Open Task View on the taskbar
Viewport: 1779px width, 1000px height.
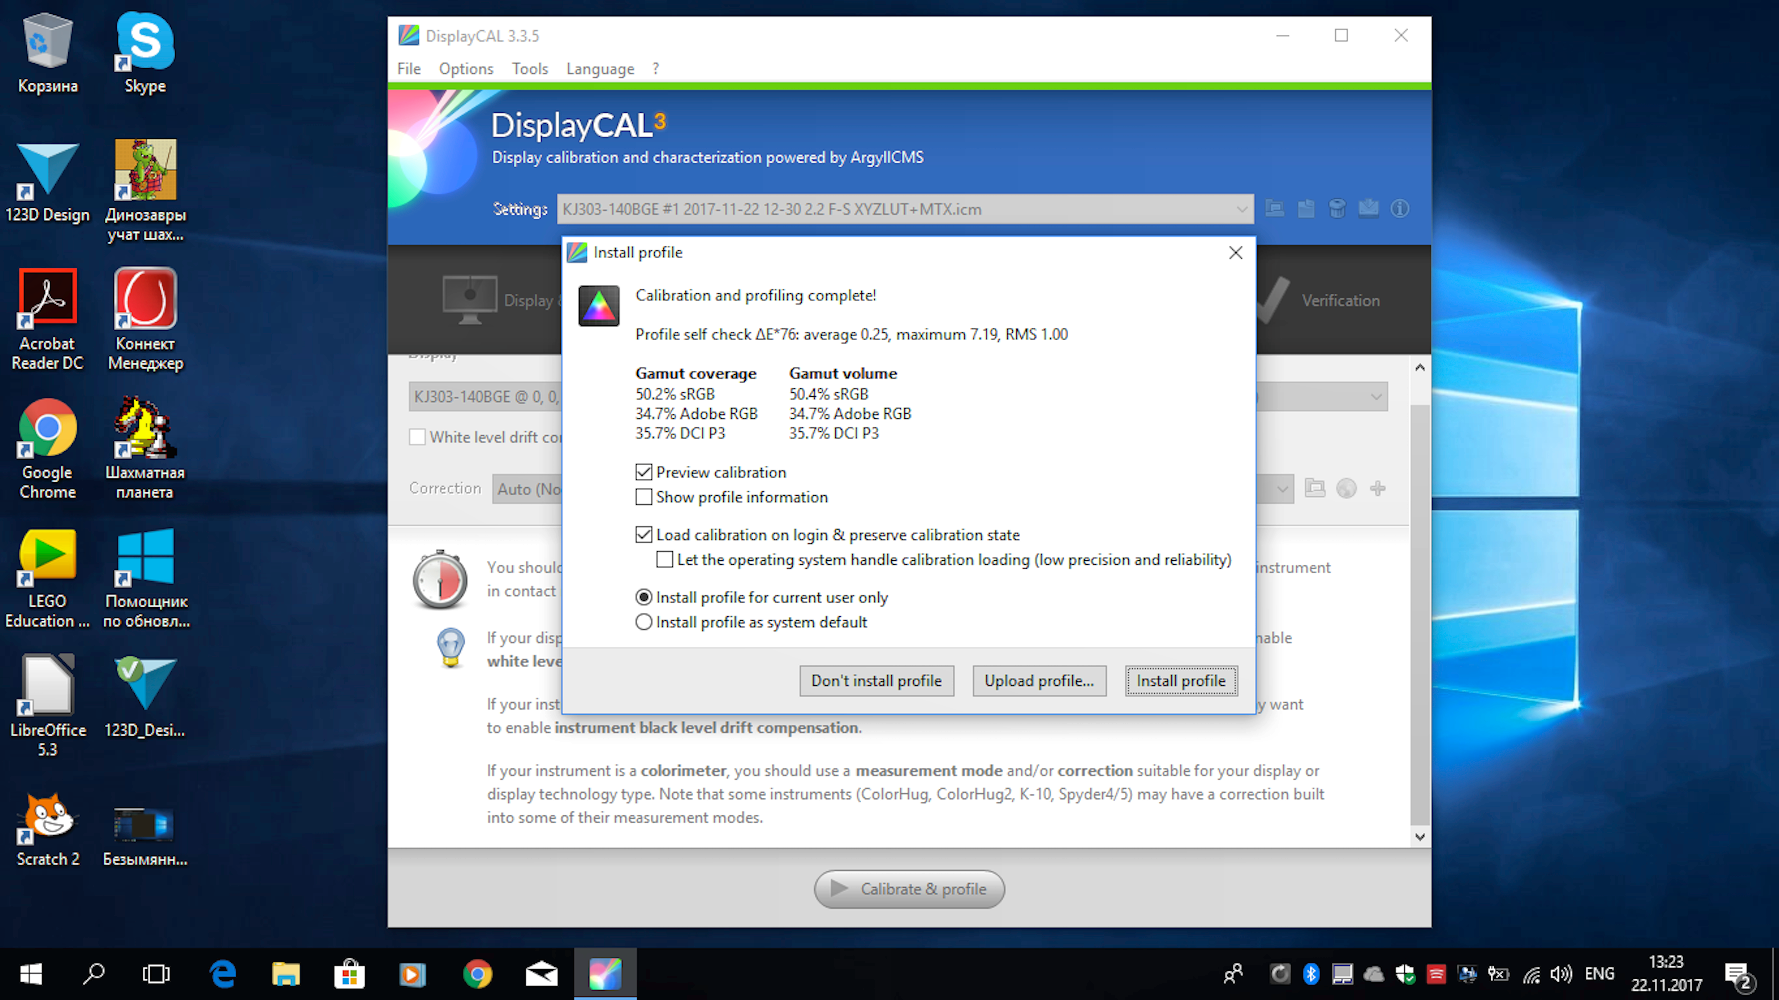tap(156, 974)
